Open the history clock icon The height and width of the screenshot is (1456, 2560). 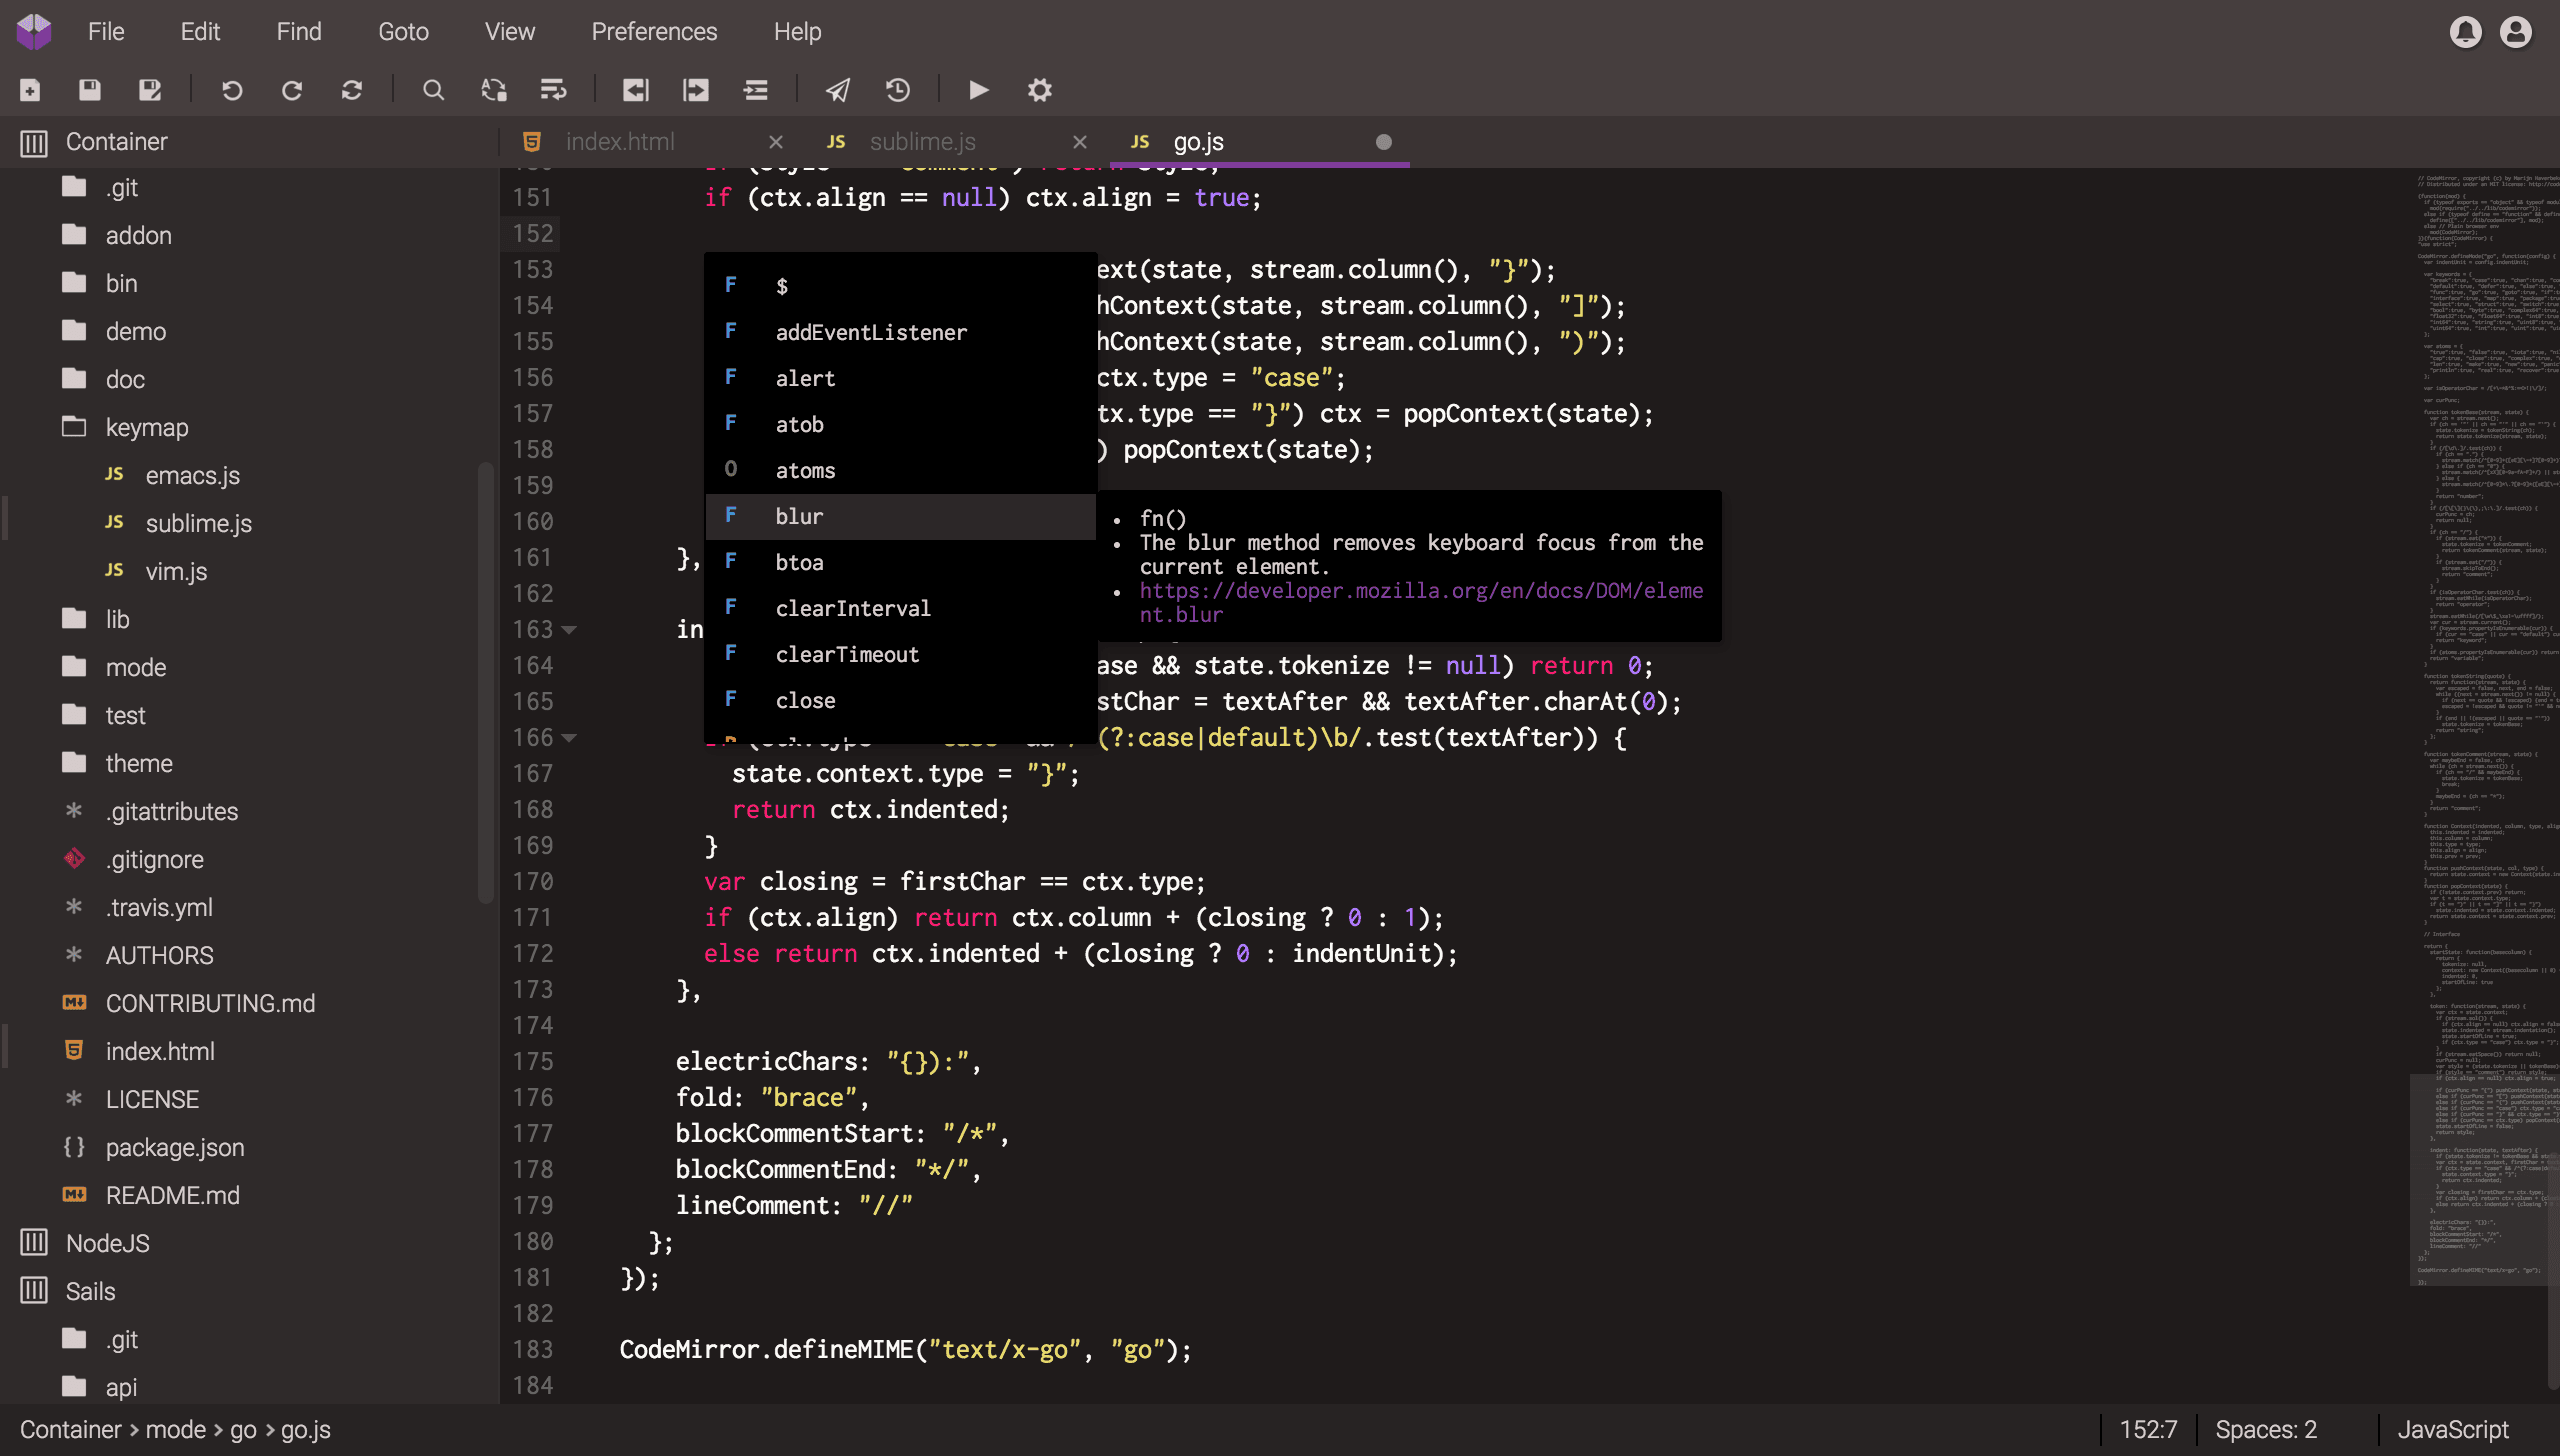(898, 90)
